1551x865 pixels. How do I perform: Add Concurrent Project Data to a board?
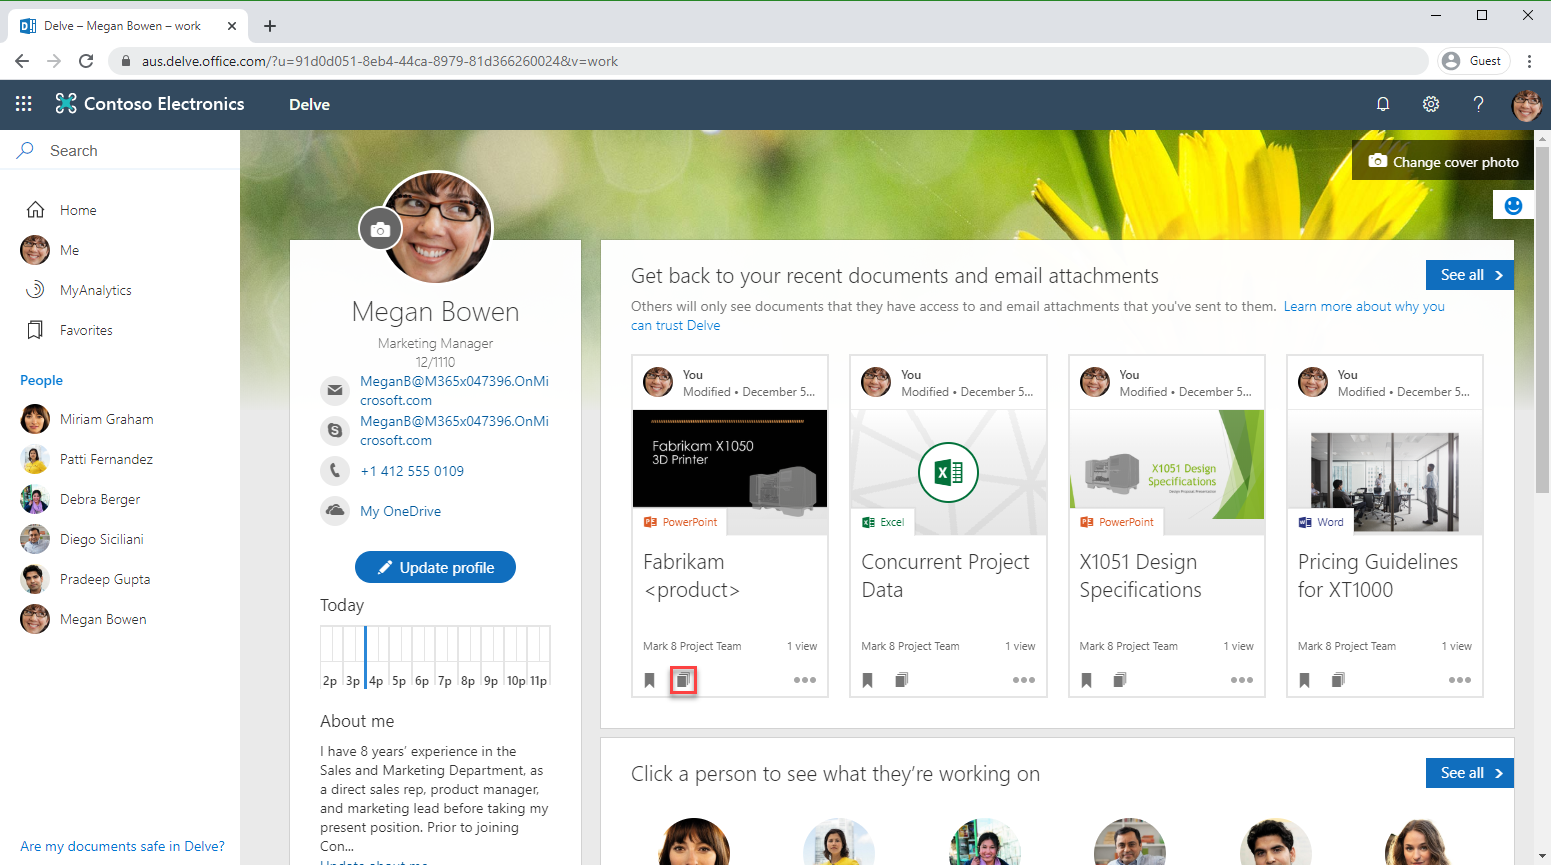click(x=902, y=680)
